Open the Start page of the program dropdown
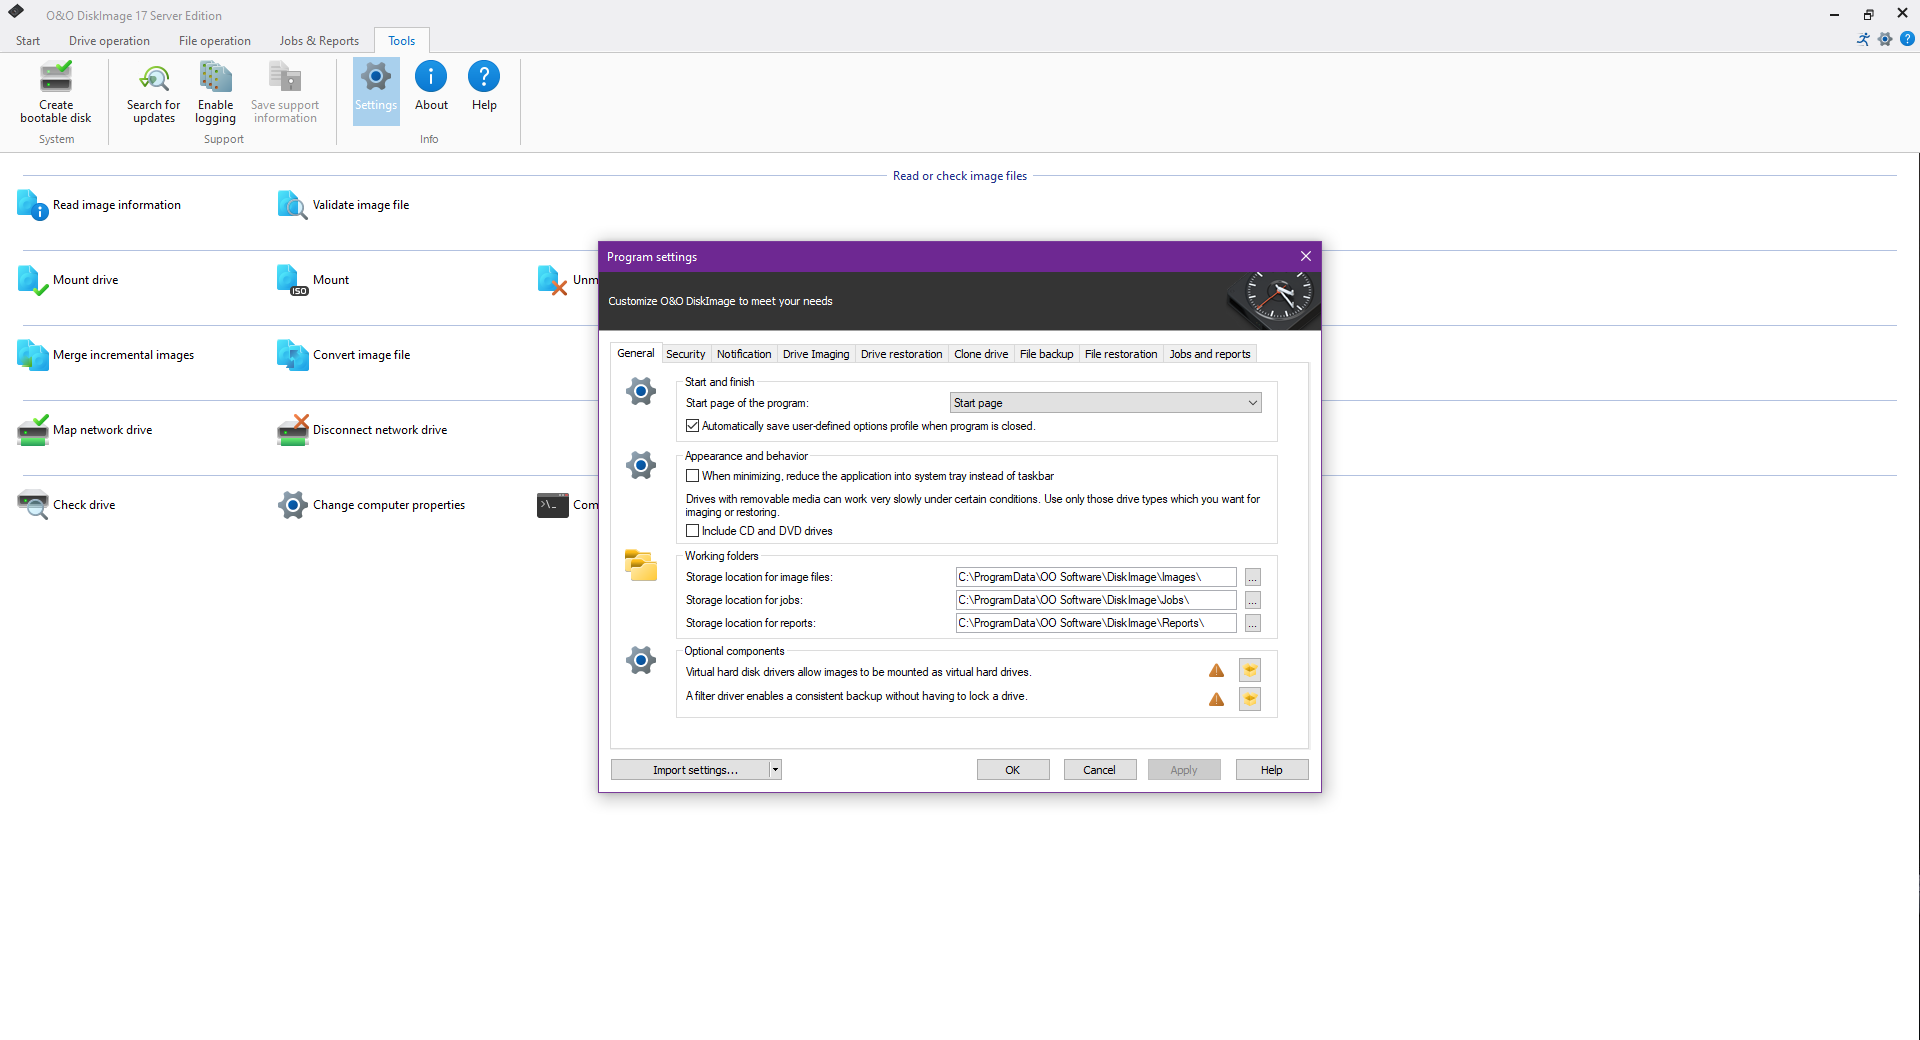Screen dimensions: 1920x1040 click(1105, 403)
